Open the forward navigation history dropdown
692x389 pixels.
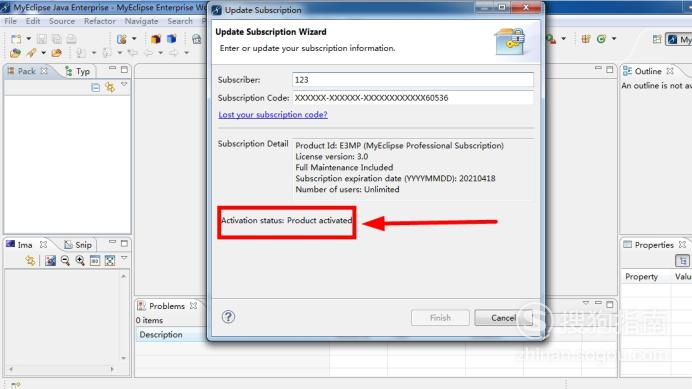[187, 53]
